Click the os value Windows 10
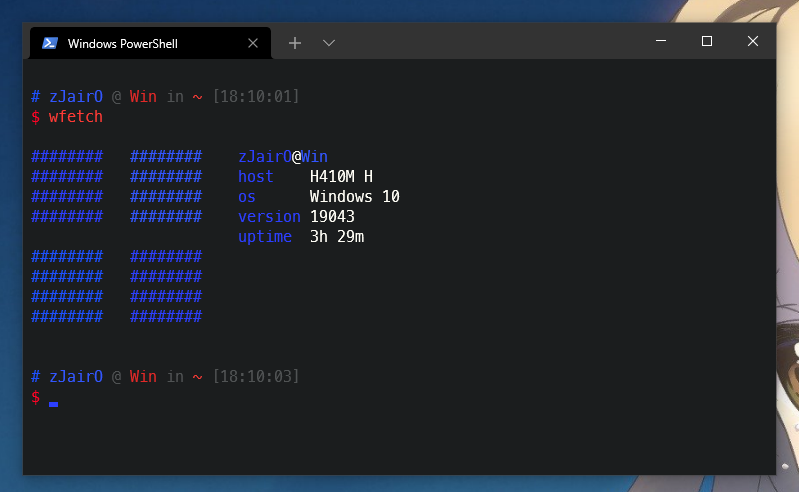Viewport: 799px width, 492px height. [355, 197]
